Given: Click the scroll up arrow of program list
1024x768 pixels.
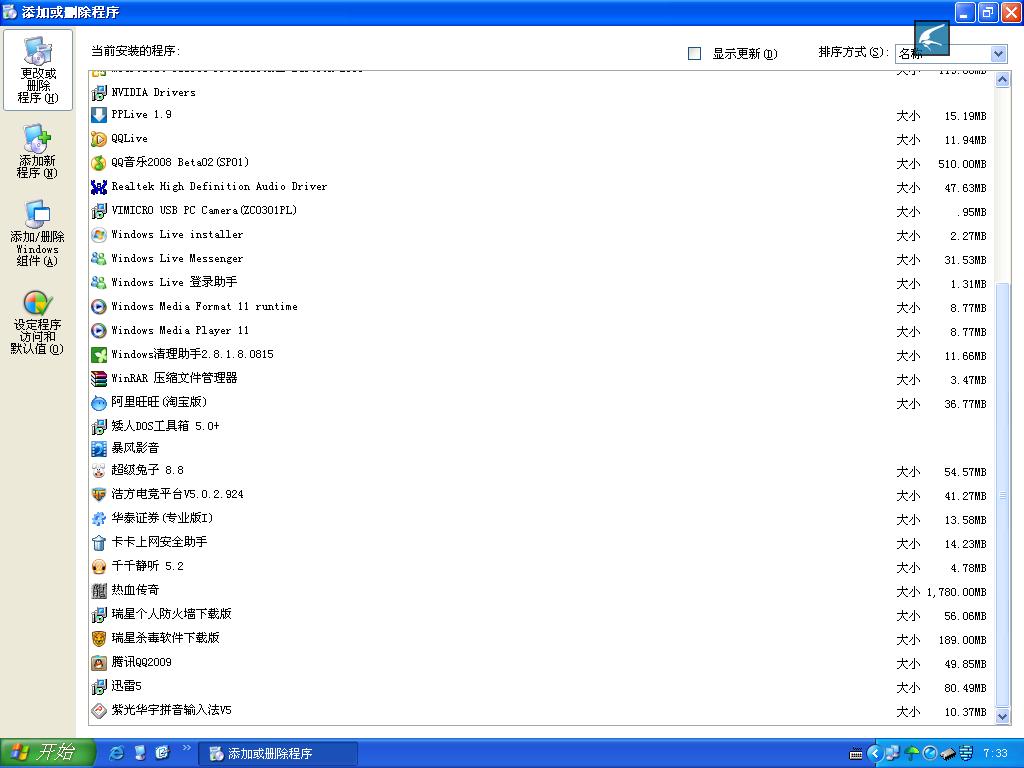Looking at the screenshot, I should 1002,80.
